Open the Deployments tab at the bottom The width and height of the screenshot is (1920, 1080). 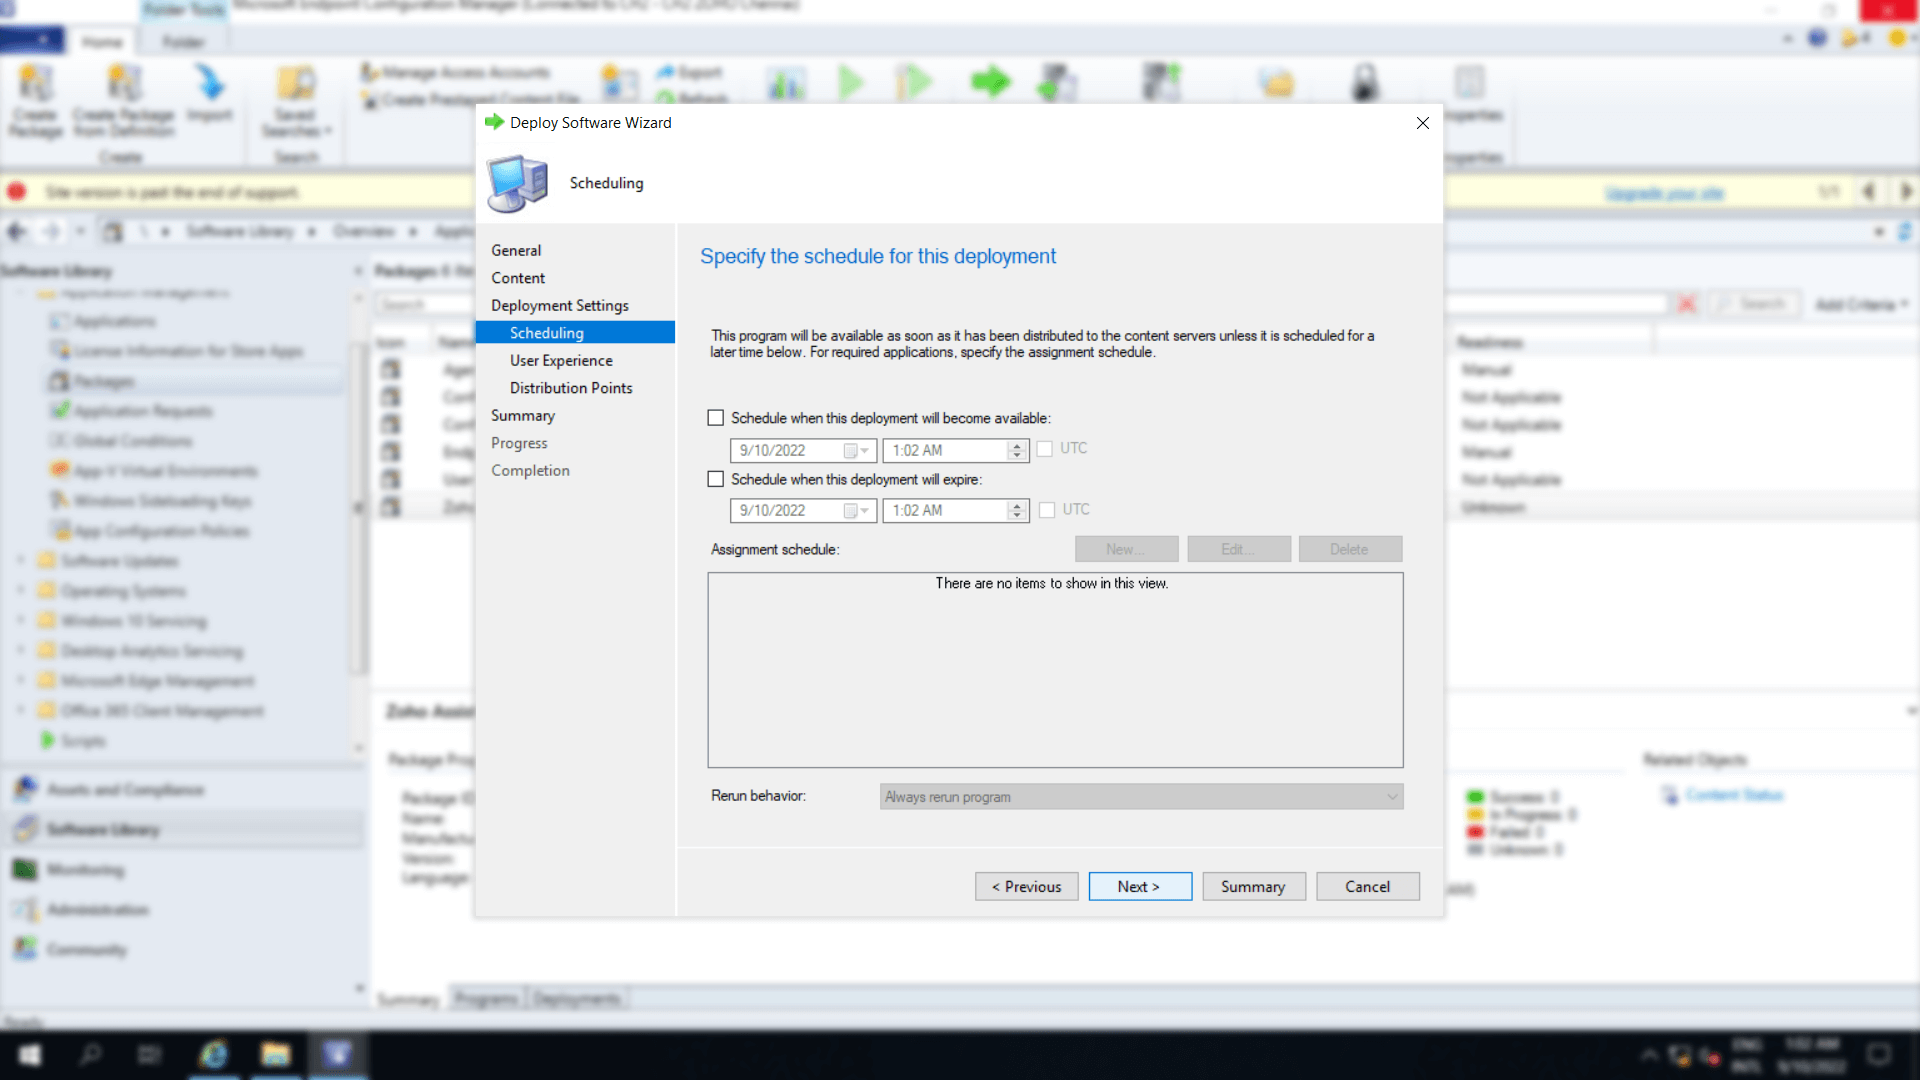point(577,997)
